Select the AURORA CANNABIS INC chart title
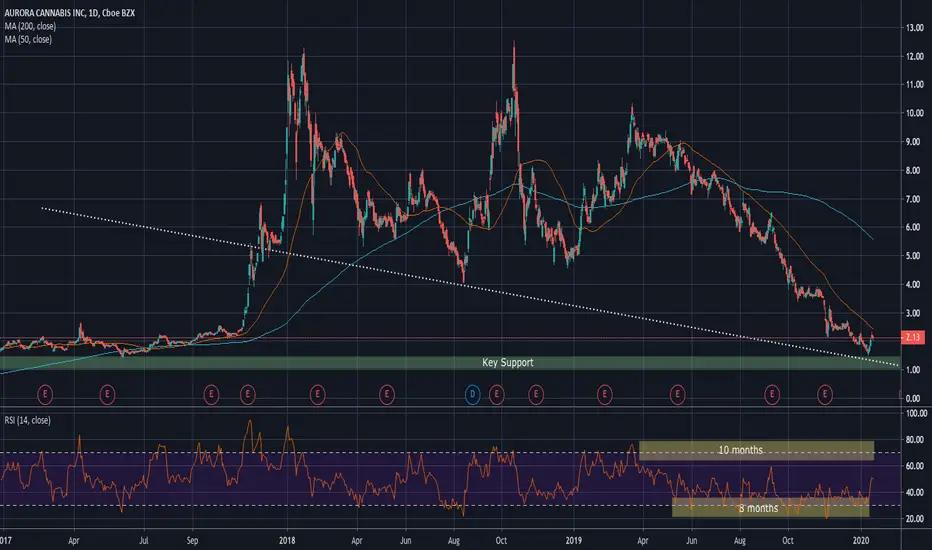 pyautogui.click(x=70, y=12)
